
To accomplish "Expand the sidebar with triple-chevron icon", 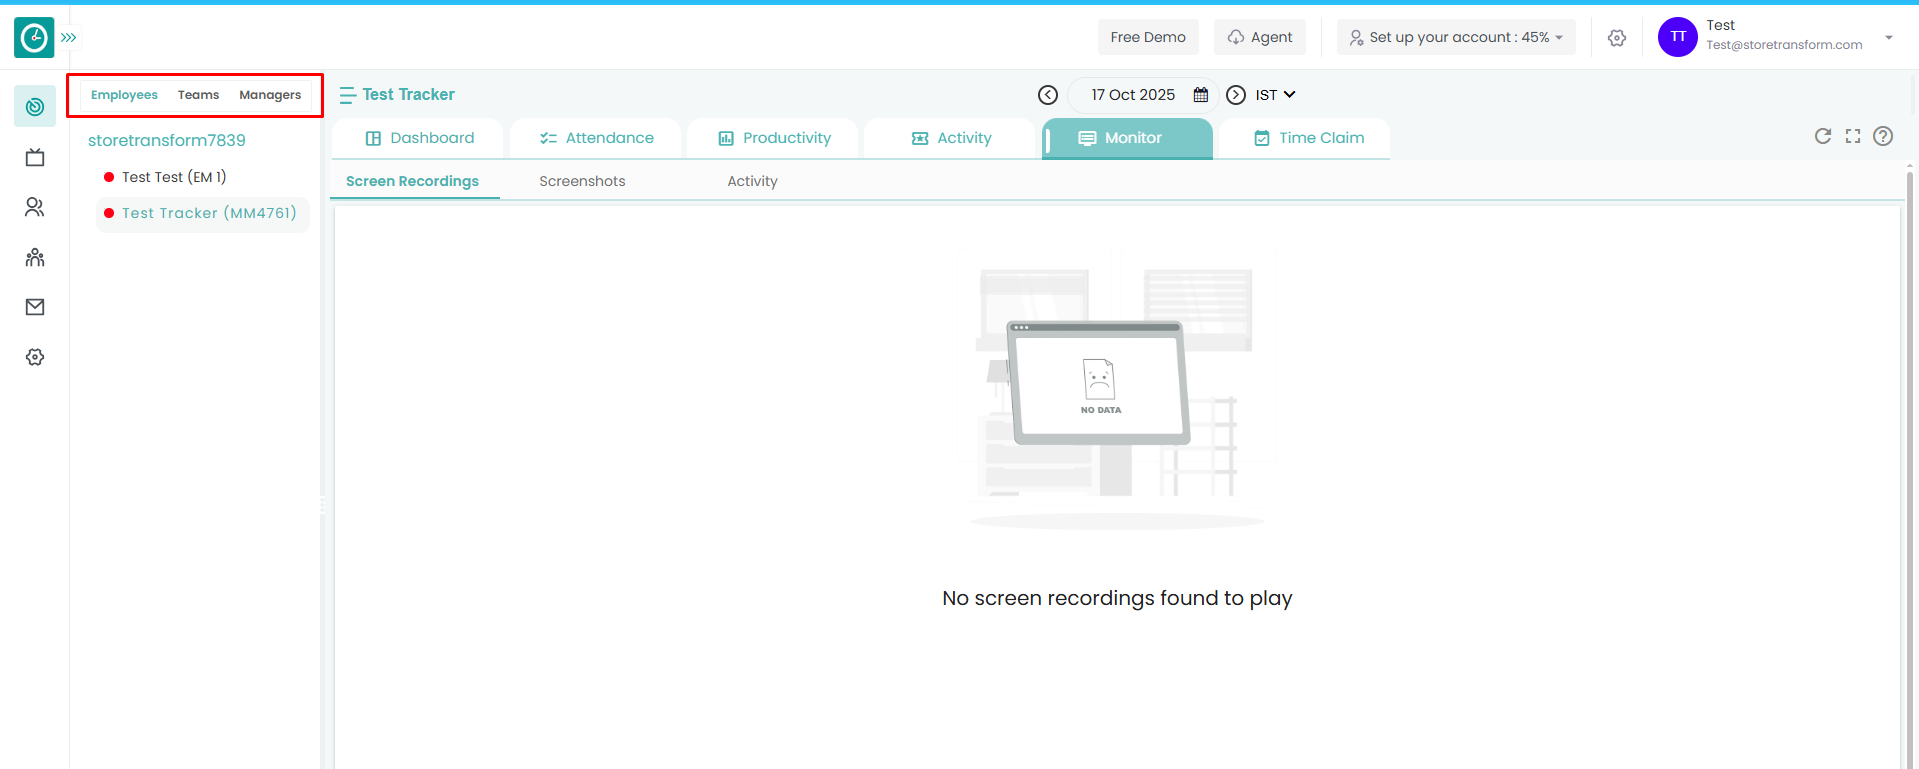I will [69, 38].
